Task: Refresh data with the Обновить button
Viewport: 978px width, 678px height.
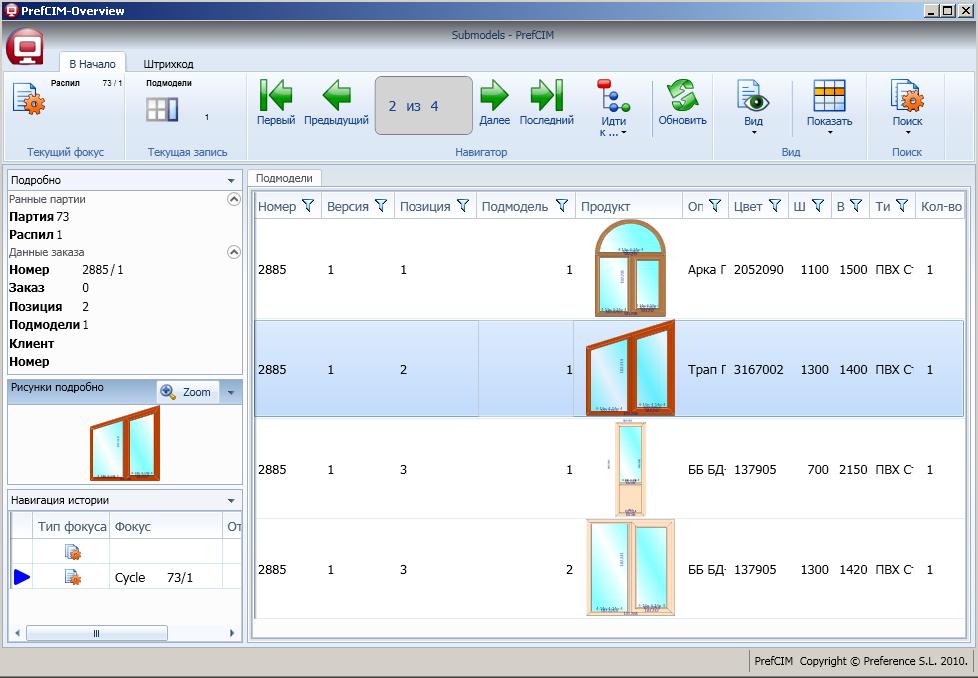Action: (682, 103)
